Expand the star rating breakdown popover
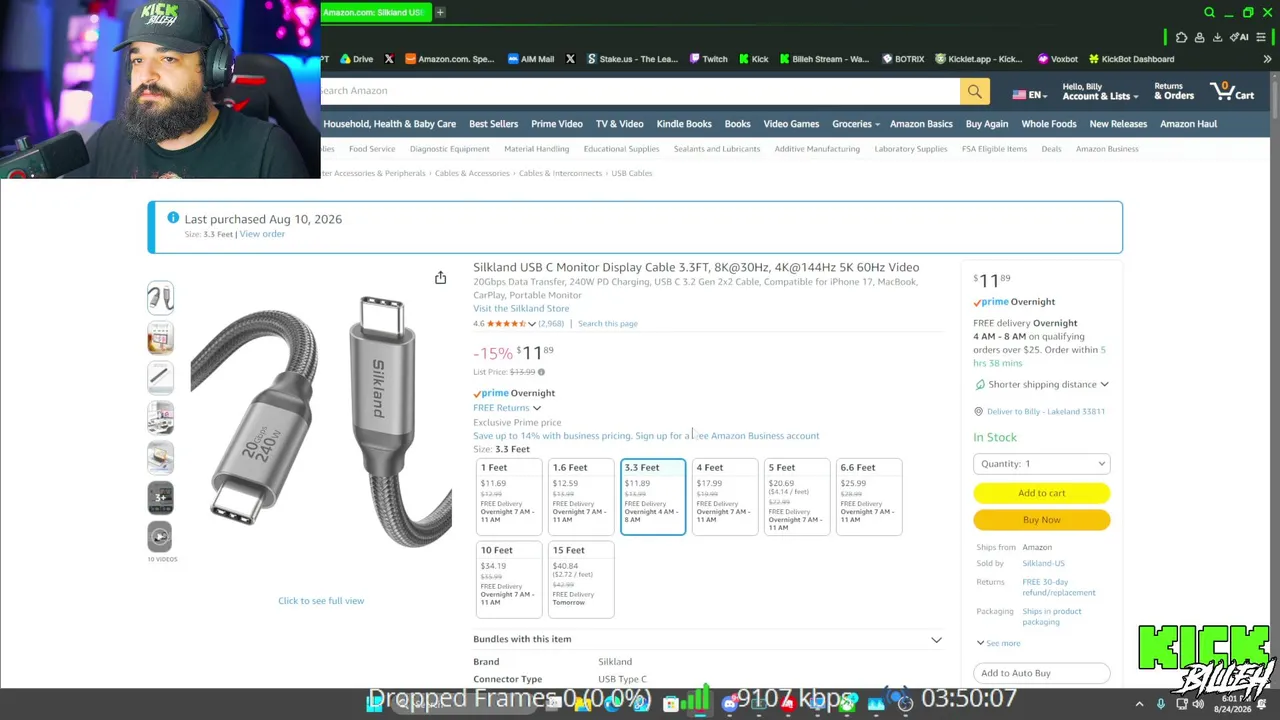 coord(532,324)
